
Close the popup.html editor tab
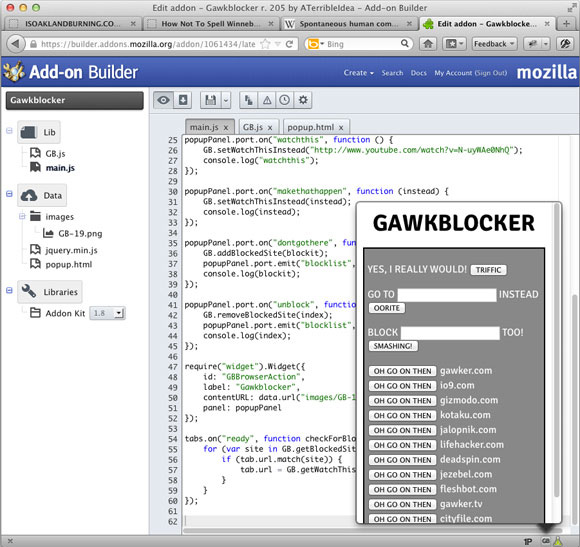tap(341, 128)
